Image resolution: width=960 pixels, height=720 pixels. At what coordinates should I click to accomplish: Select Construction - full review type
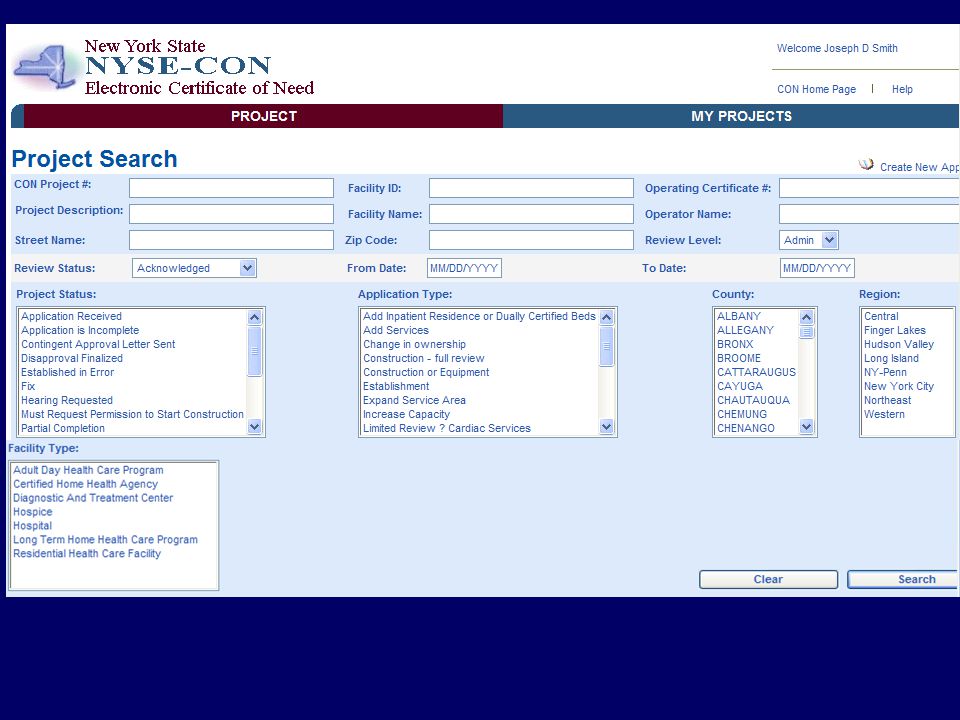point(424,359)
